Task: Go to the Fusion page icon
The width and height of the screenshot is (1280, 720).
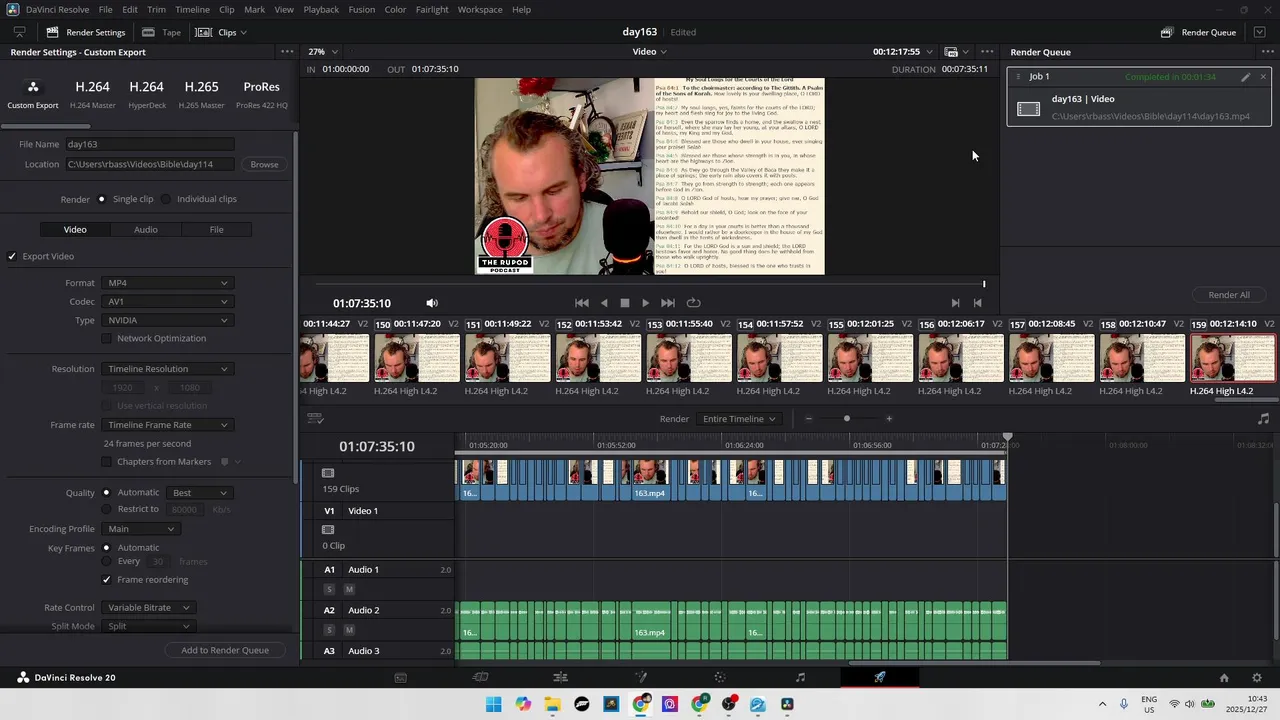Action: (640, 678)
